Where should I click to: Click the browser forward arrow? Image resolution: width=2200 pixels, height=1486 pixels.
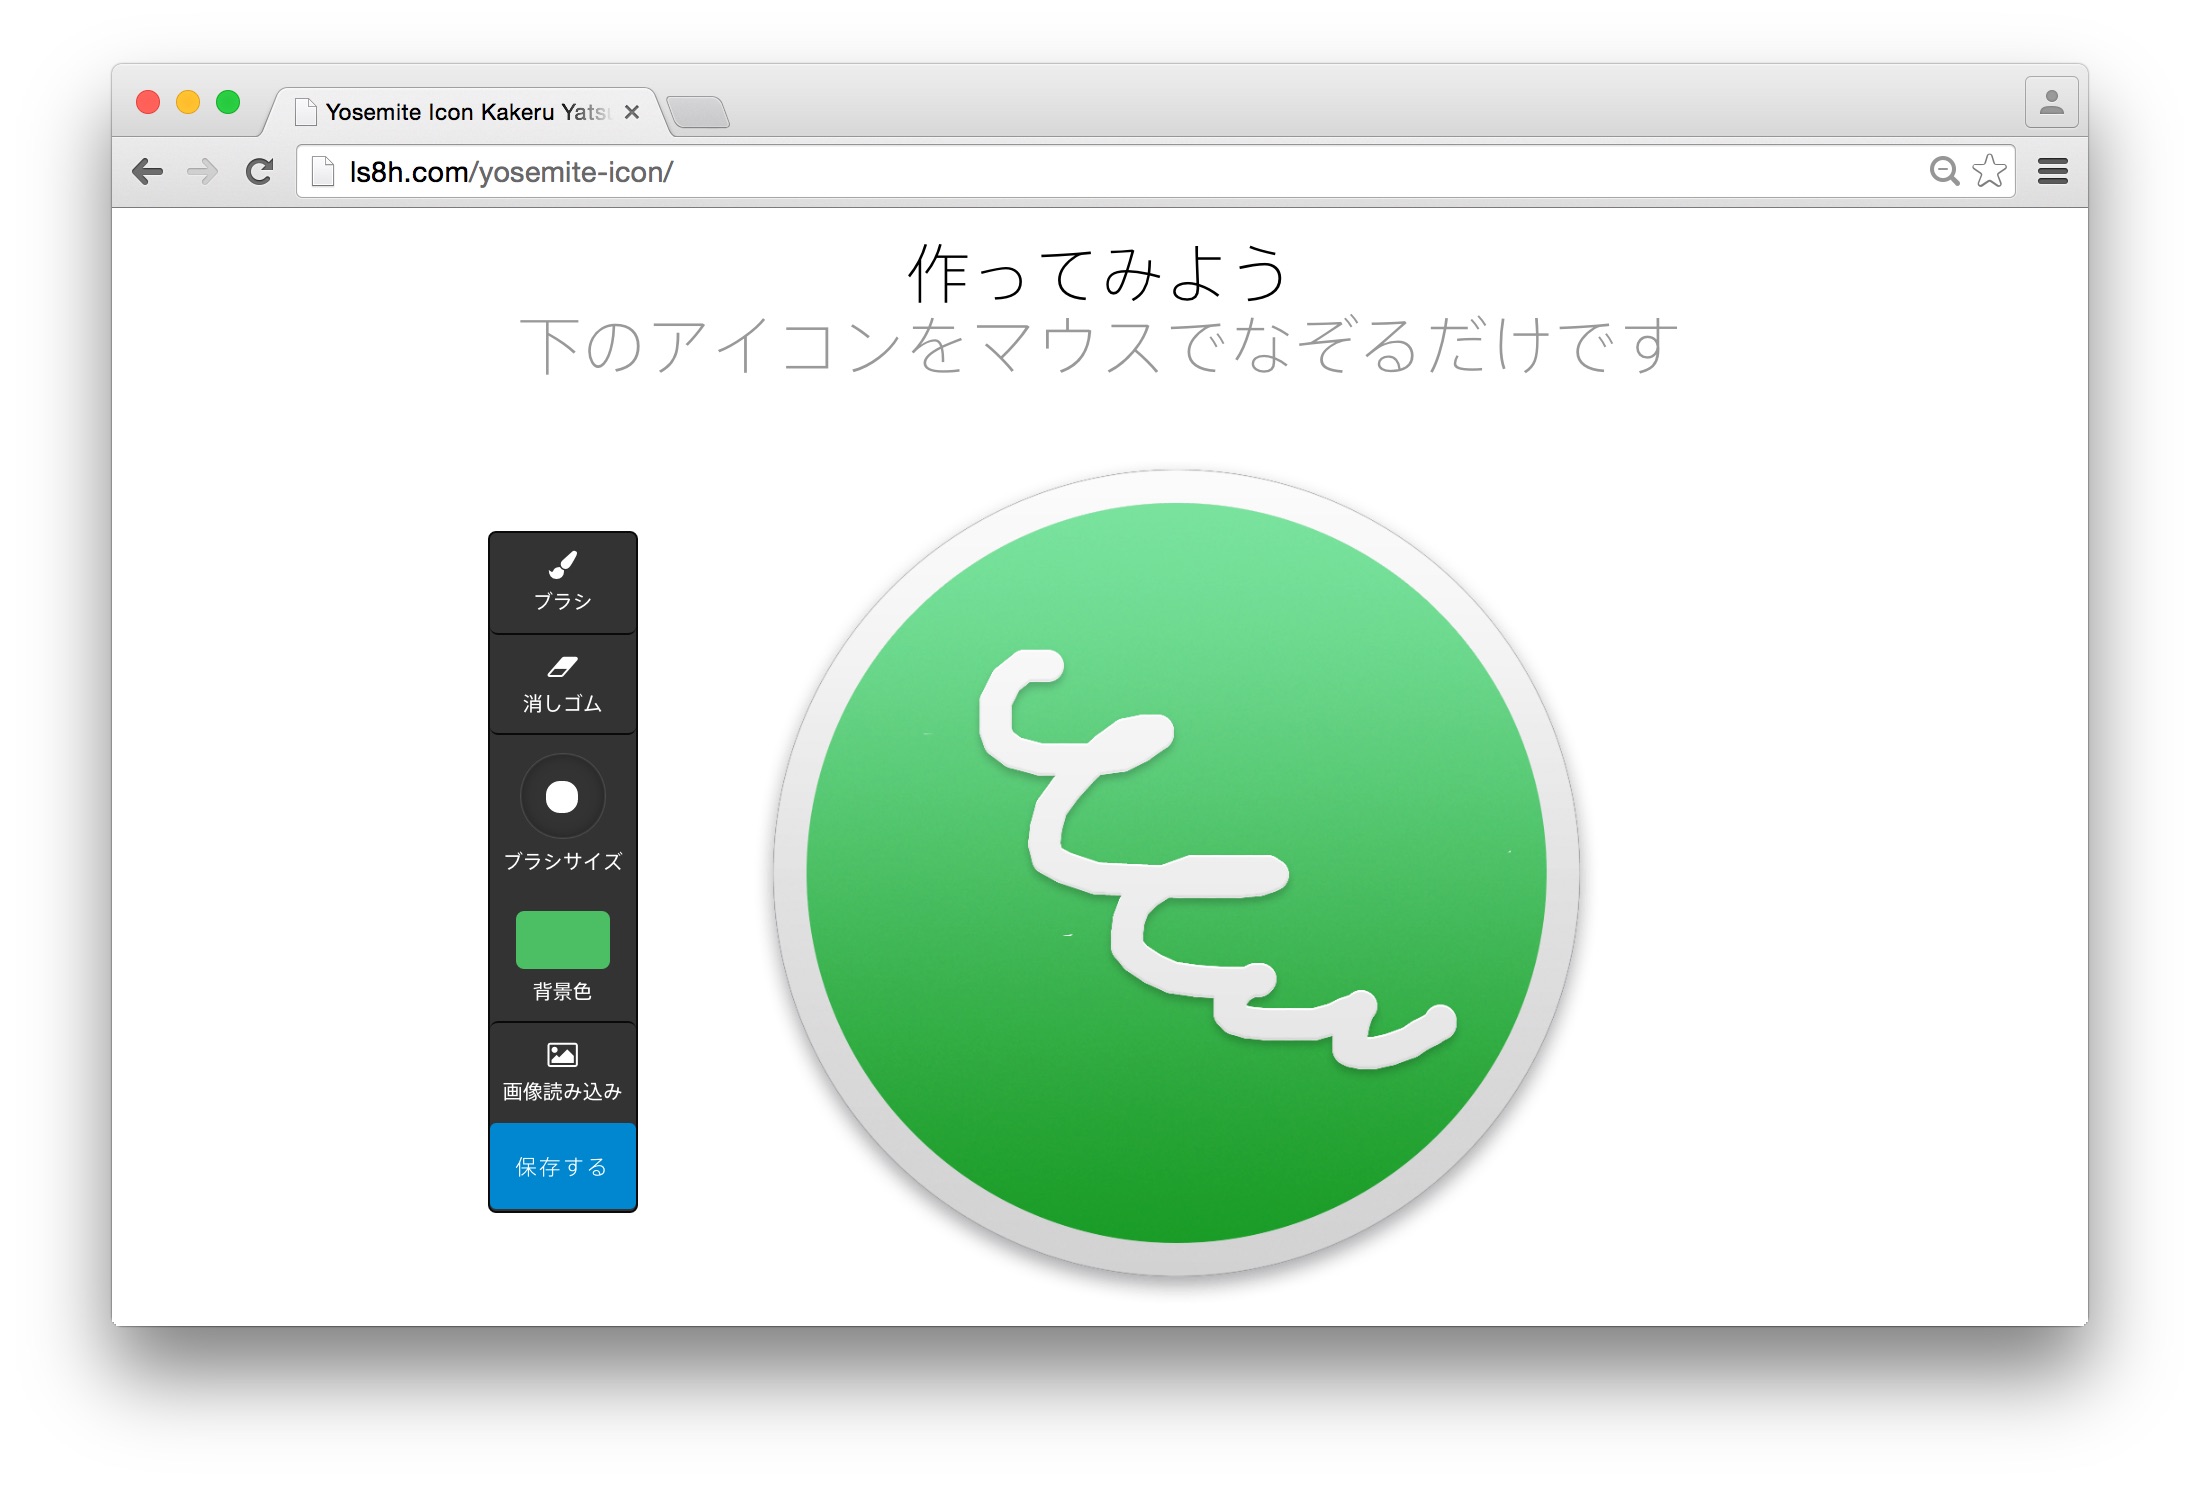coord(203,172)
